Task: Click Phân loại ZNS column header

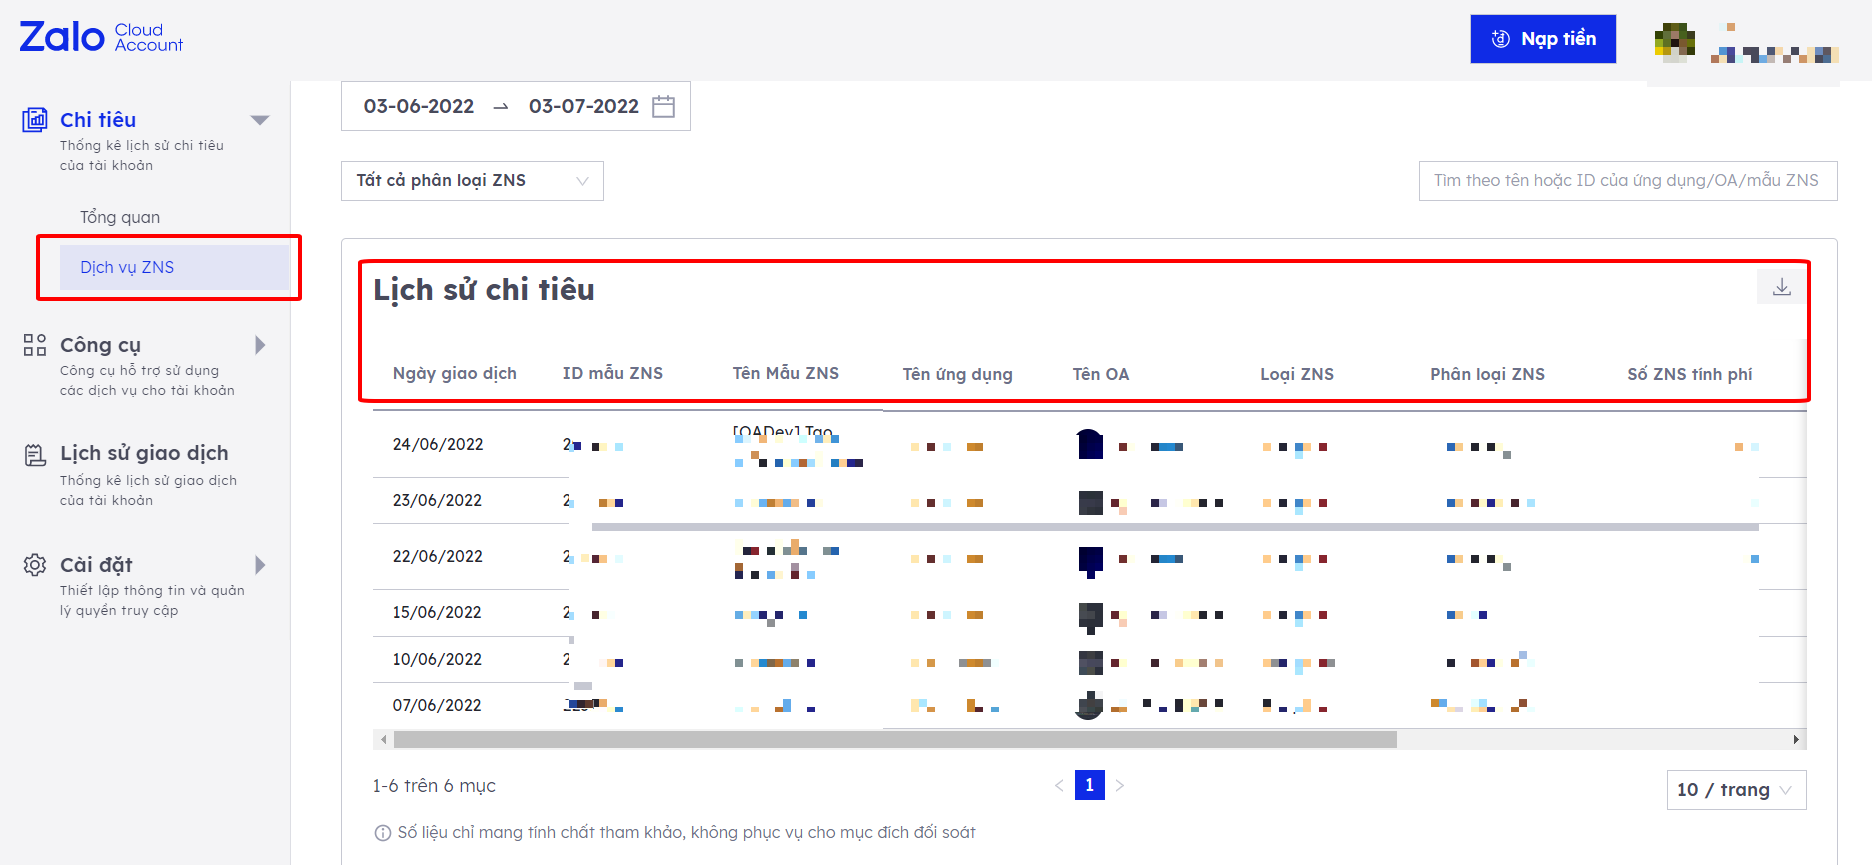Action: point(1488,374)
